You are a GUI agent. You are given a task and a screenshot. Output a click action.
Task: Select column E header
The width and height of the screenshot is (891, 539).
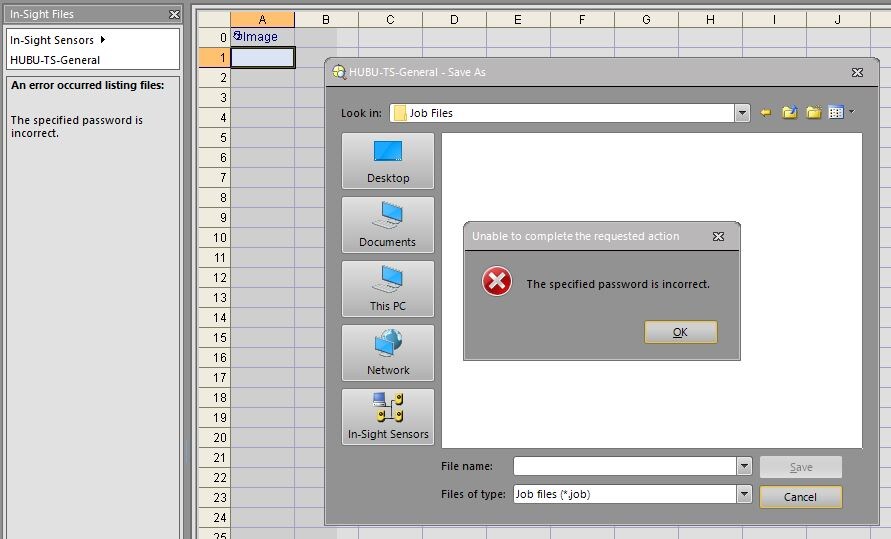(x=518, y=19)
